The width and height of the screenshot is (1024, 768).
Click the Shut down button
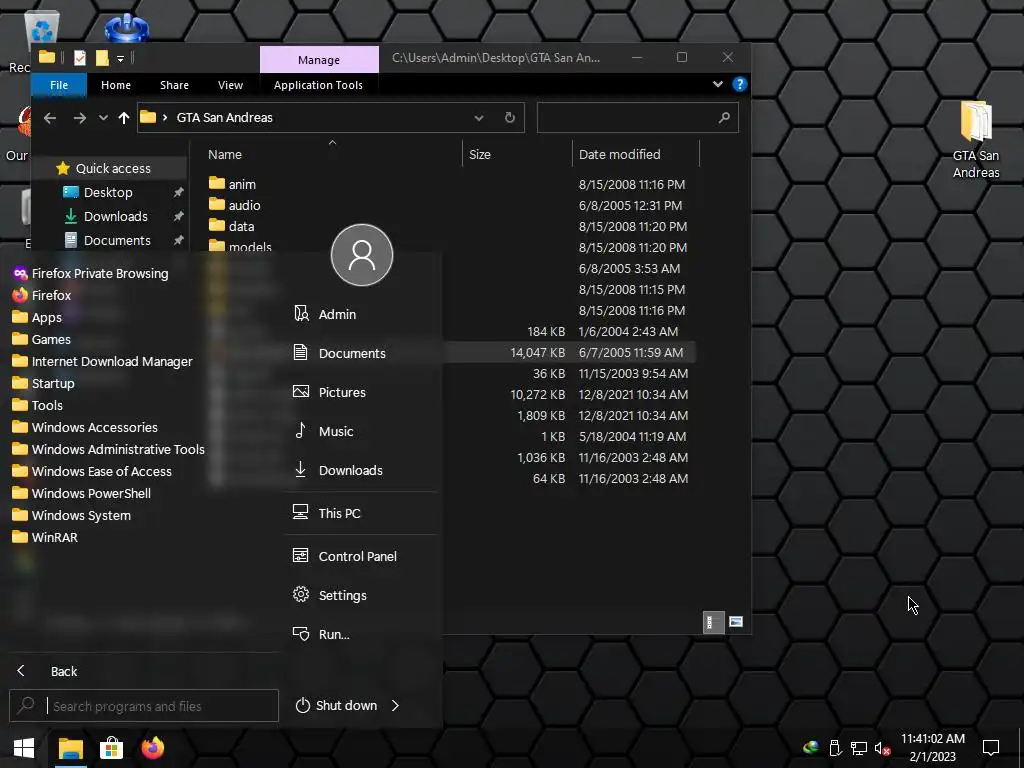(x=336, y=705)
